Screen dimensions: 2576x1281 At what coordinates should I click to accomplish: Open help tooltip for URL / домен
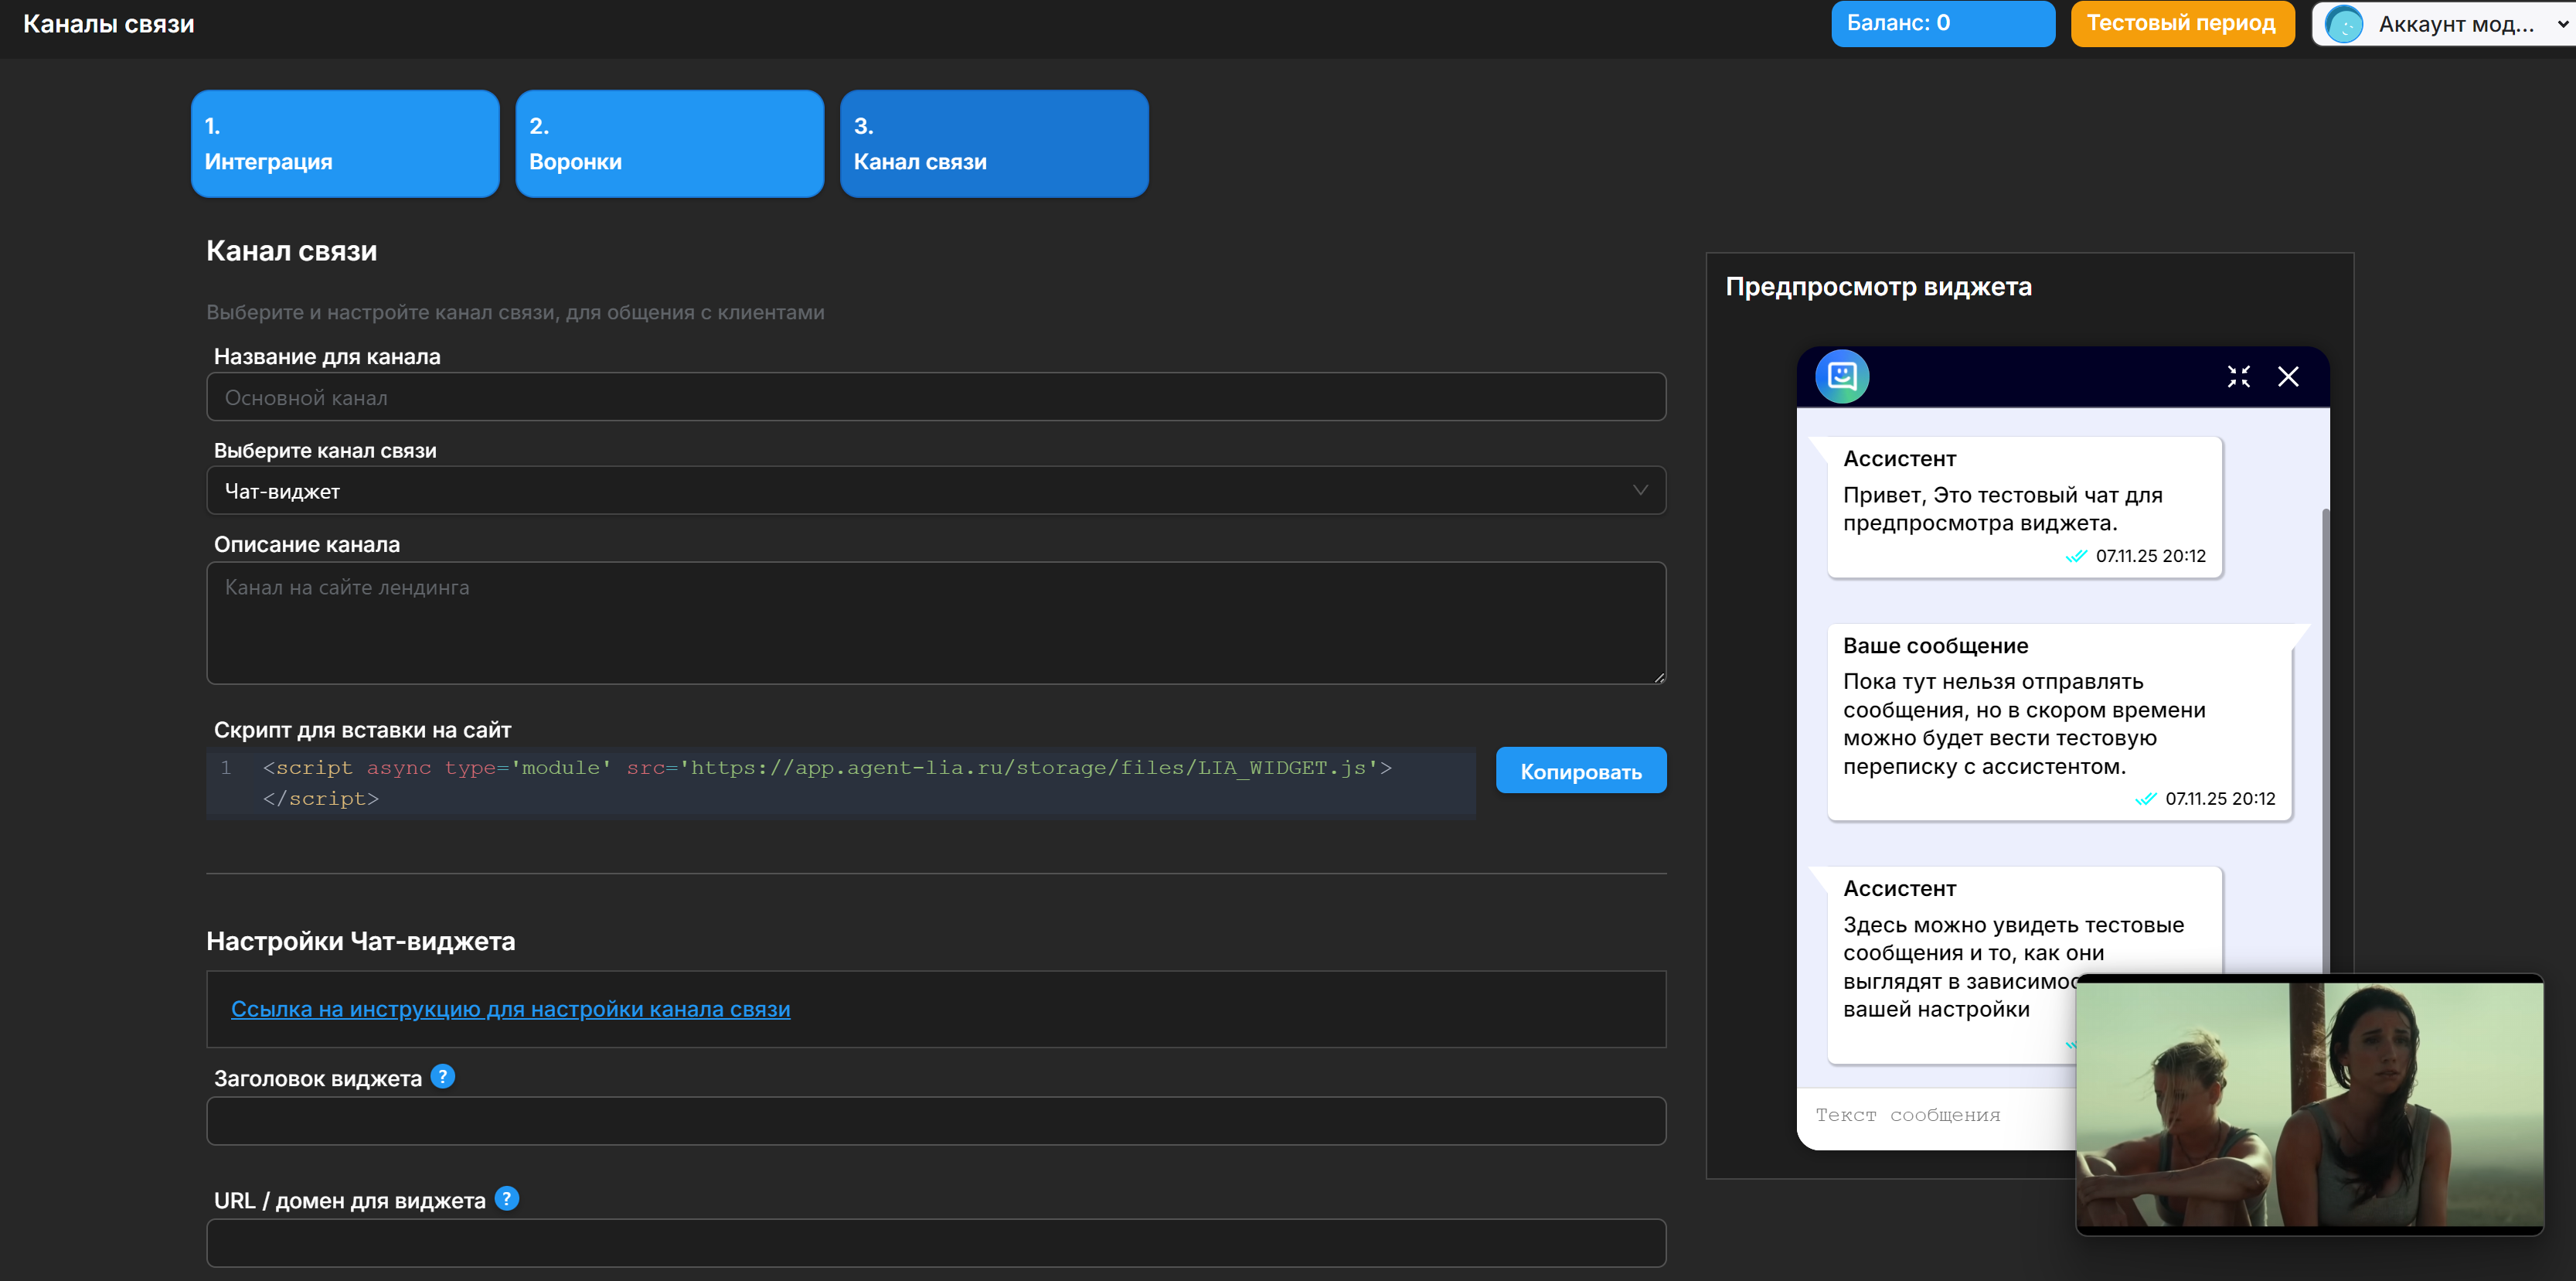pyautogui.click(x=506, y=1198)
